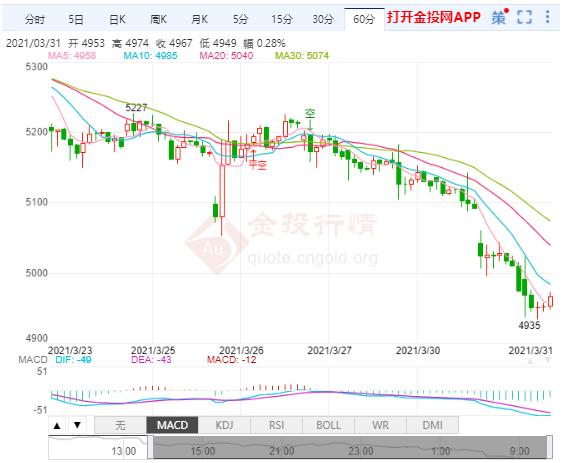The height and width of the screenshot is (463, 566).
Task: Click the right handle of time range slider
Action: (x=549, y=447)
